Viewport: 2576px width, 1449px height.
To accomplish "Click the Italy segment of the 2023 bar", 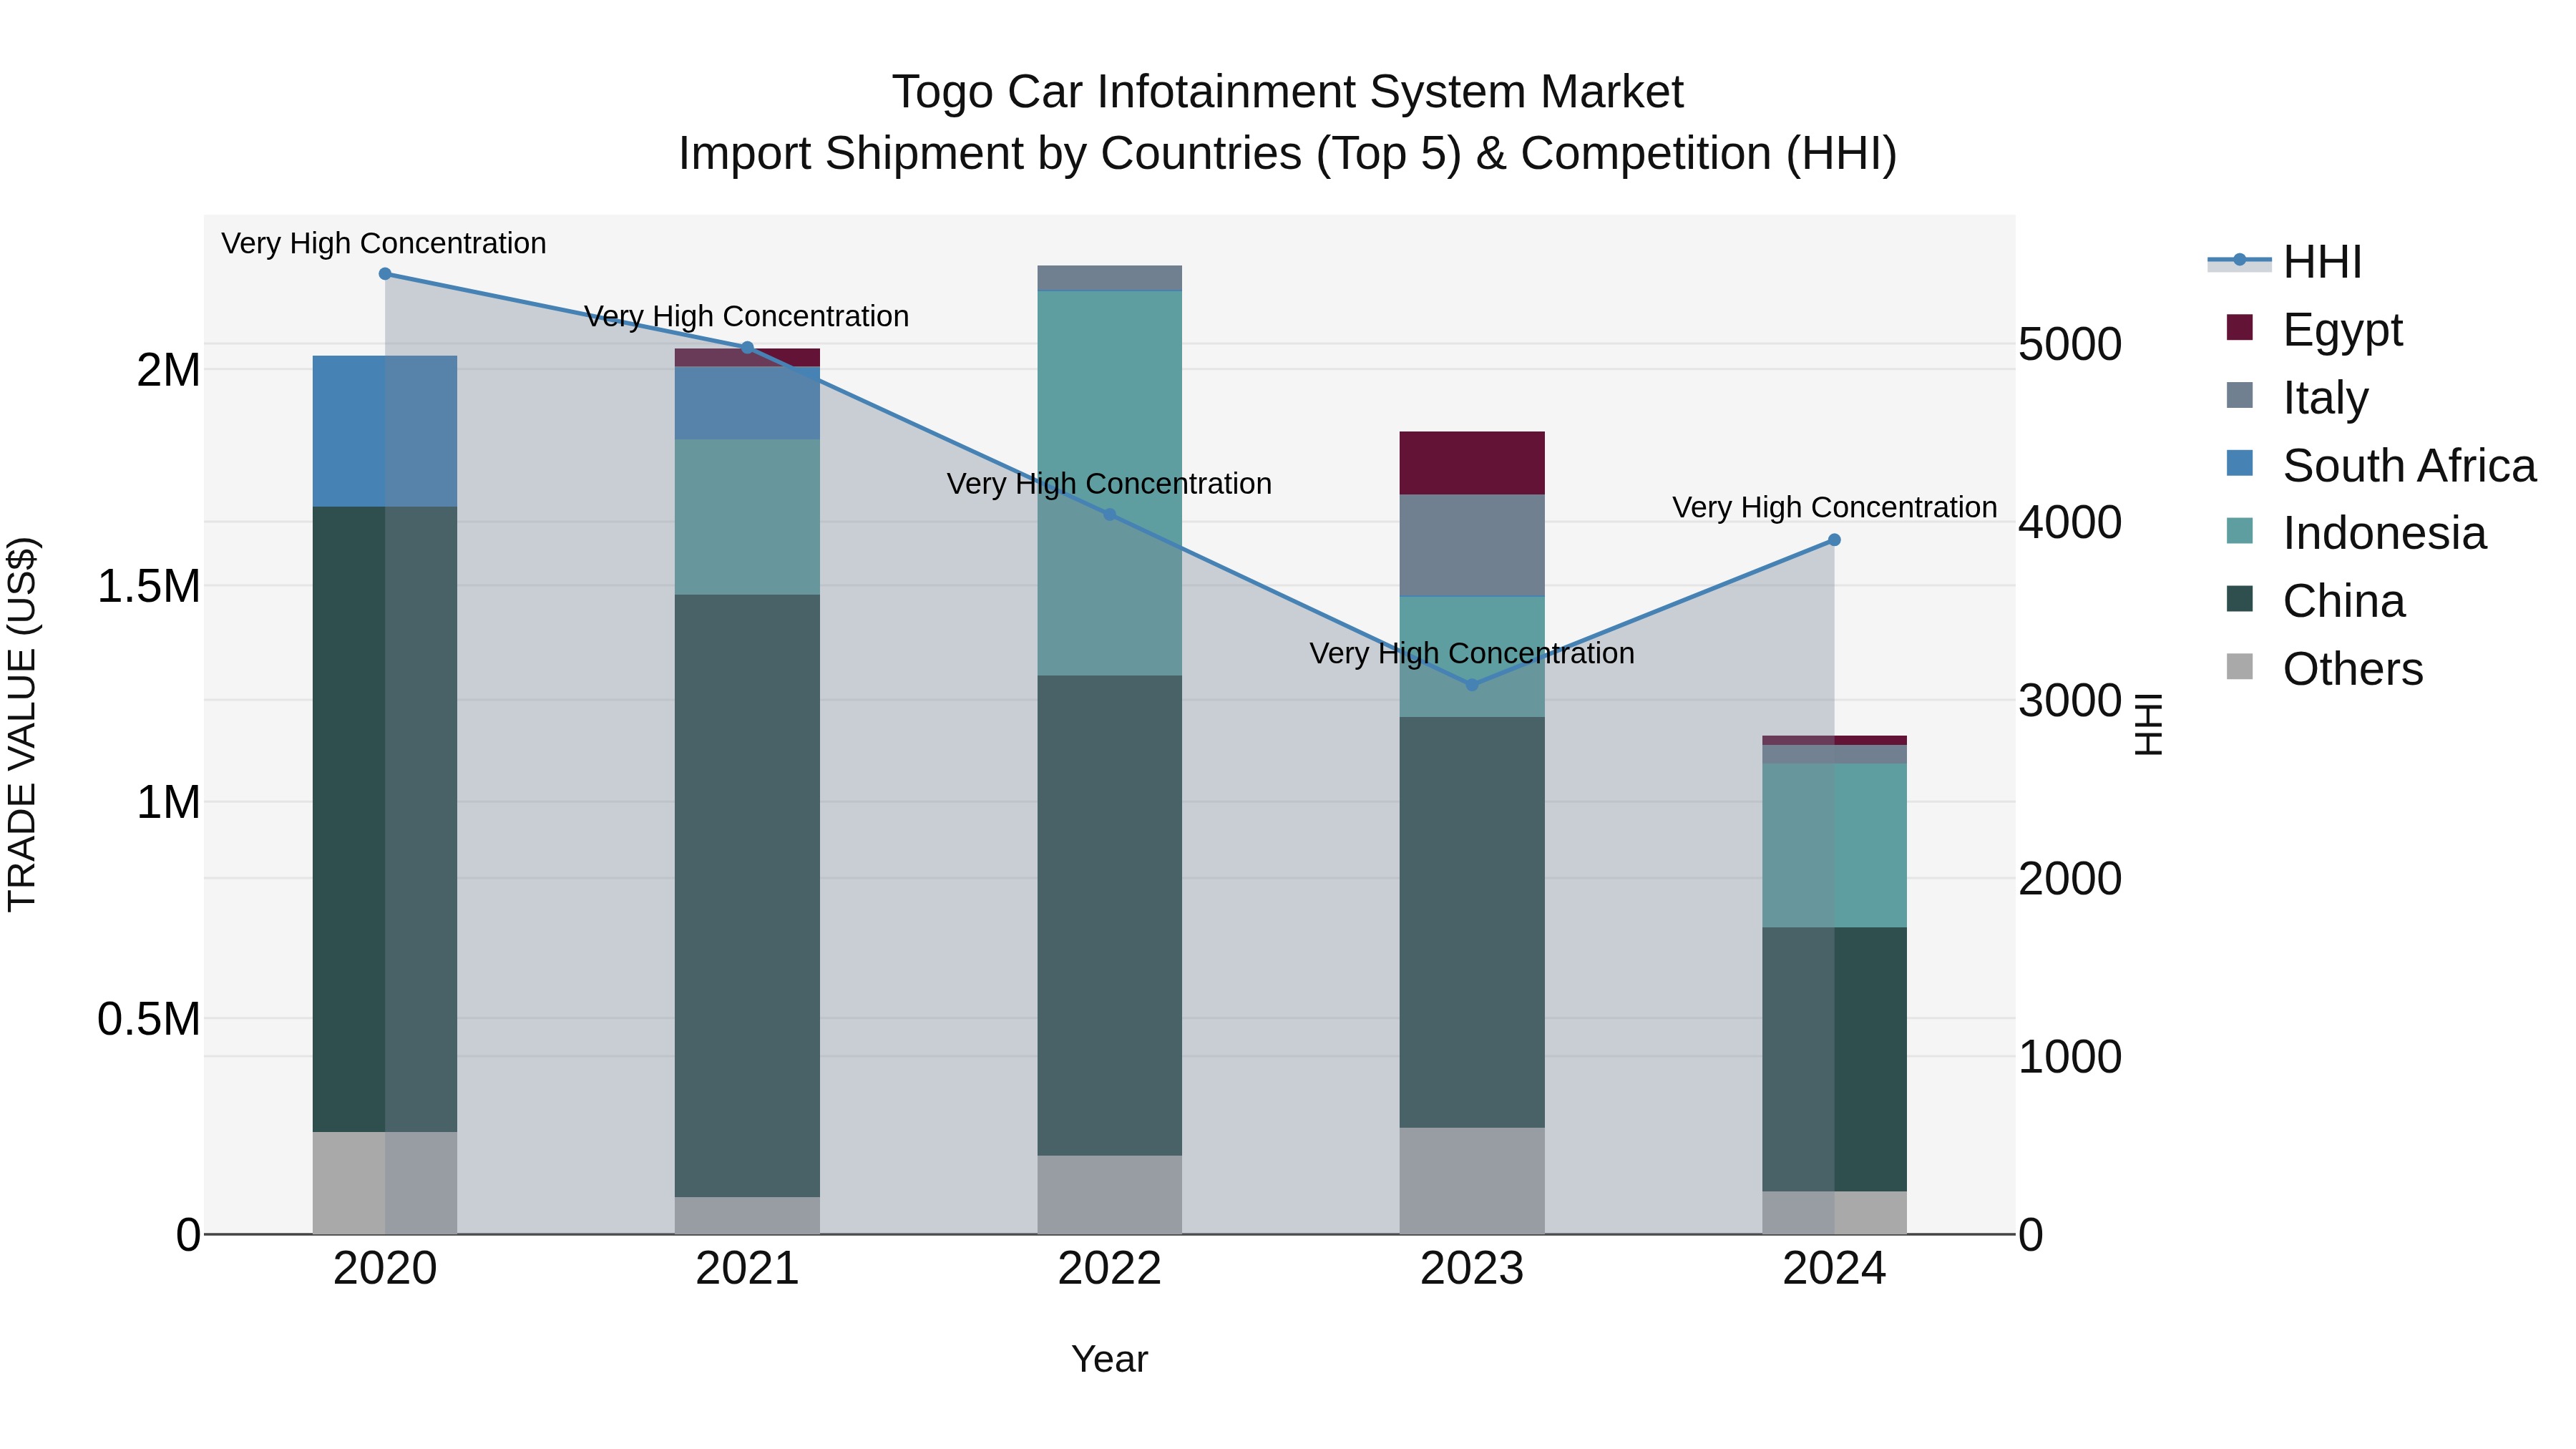I will point(1471,545).
